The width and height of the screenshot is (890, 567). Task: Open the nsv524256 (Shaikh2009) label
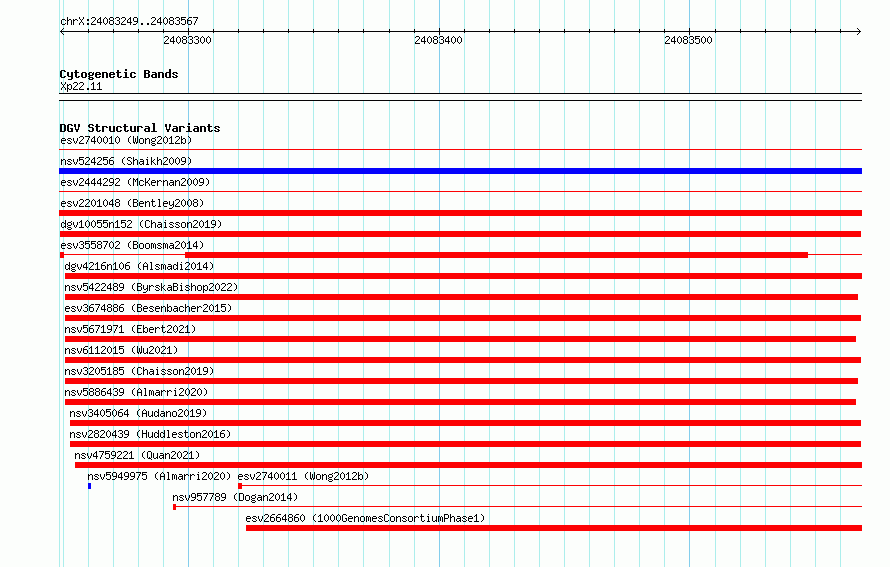pos(126,161)
